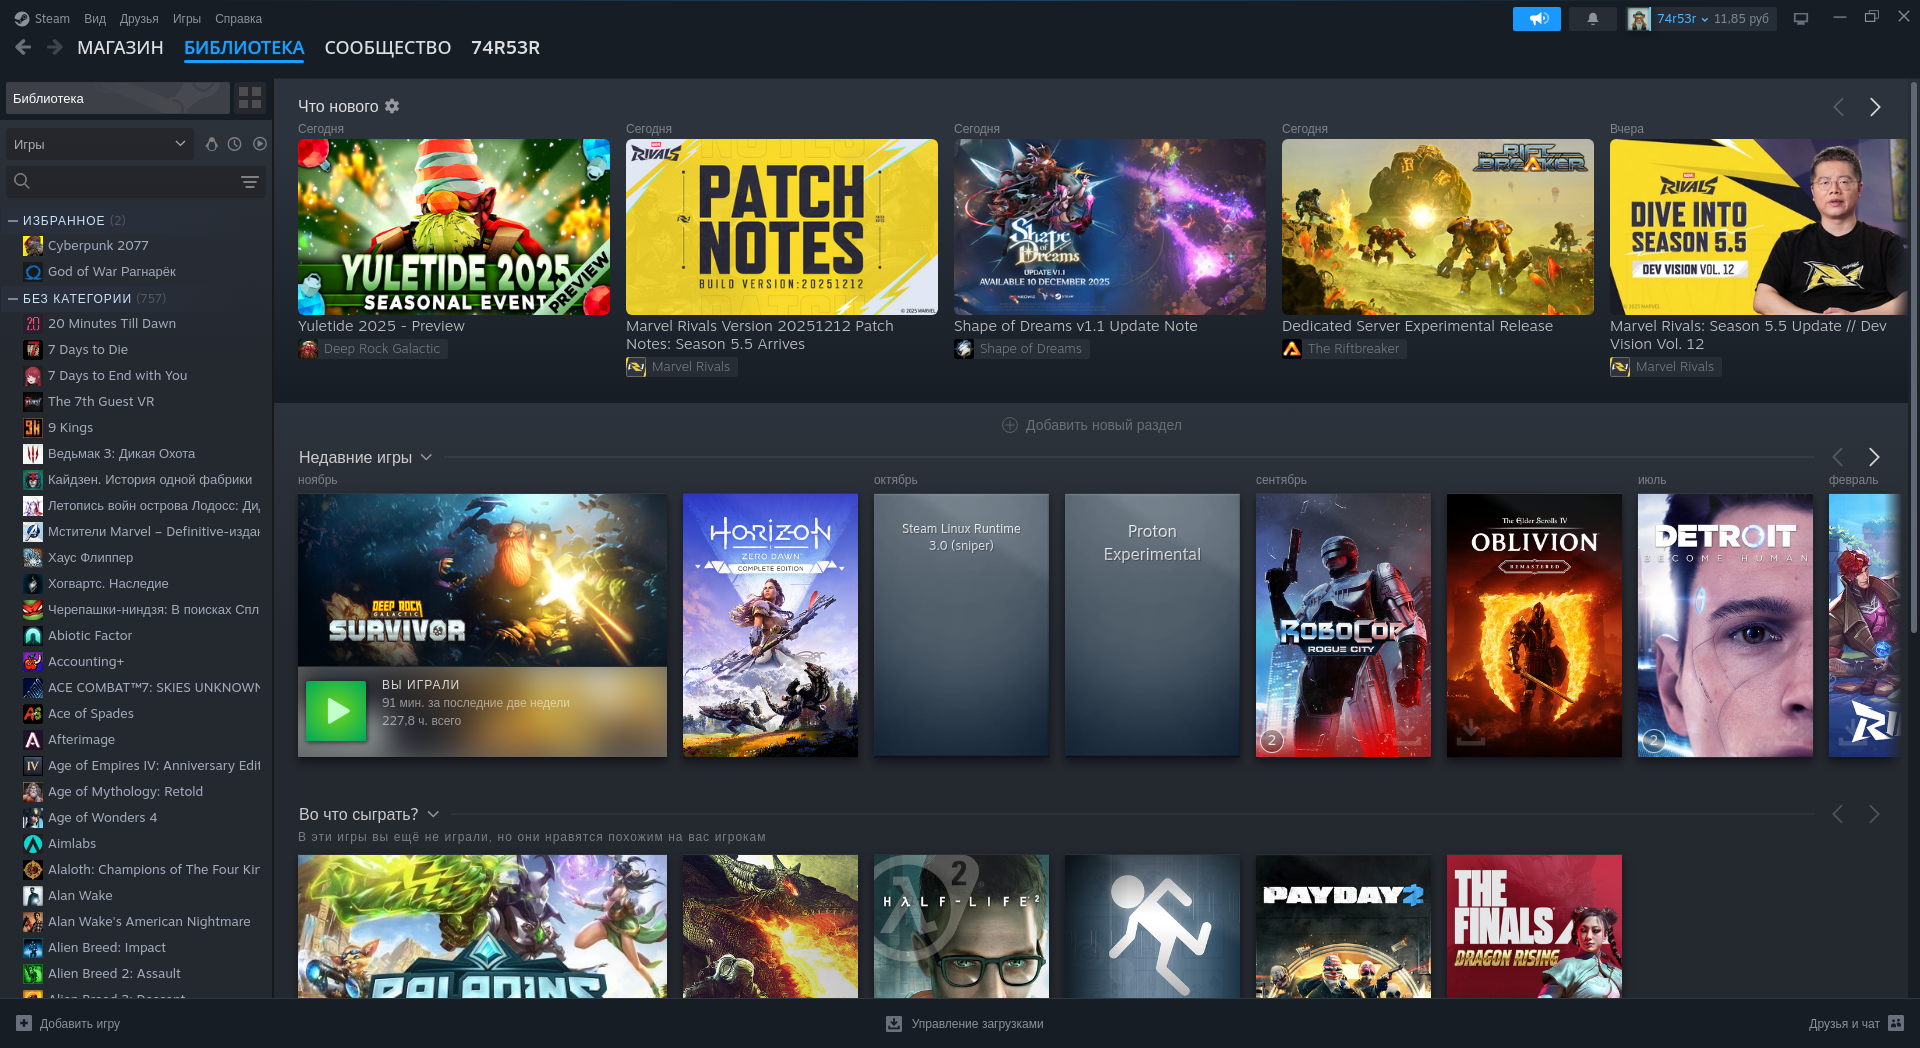
Task: Open Yuletide 2025 - Preview news title
Action: tap(381, 326)
